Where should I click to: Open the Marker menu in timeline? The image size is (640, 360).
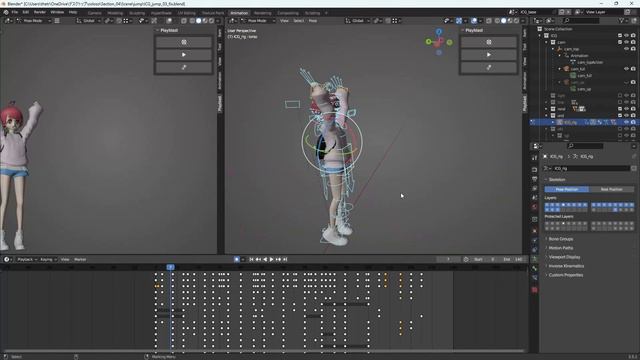pos(80,260)
